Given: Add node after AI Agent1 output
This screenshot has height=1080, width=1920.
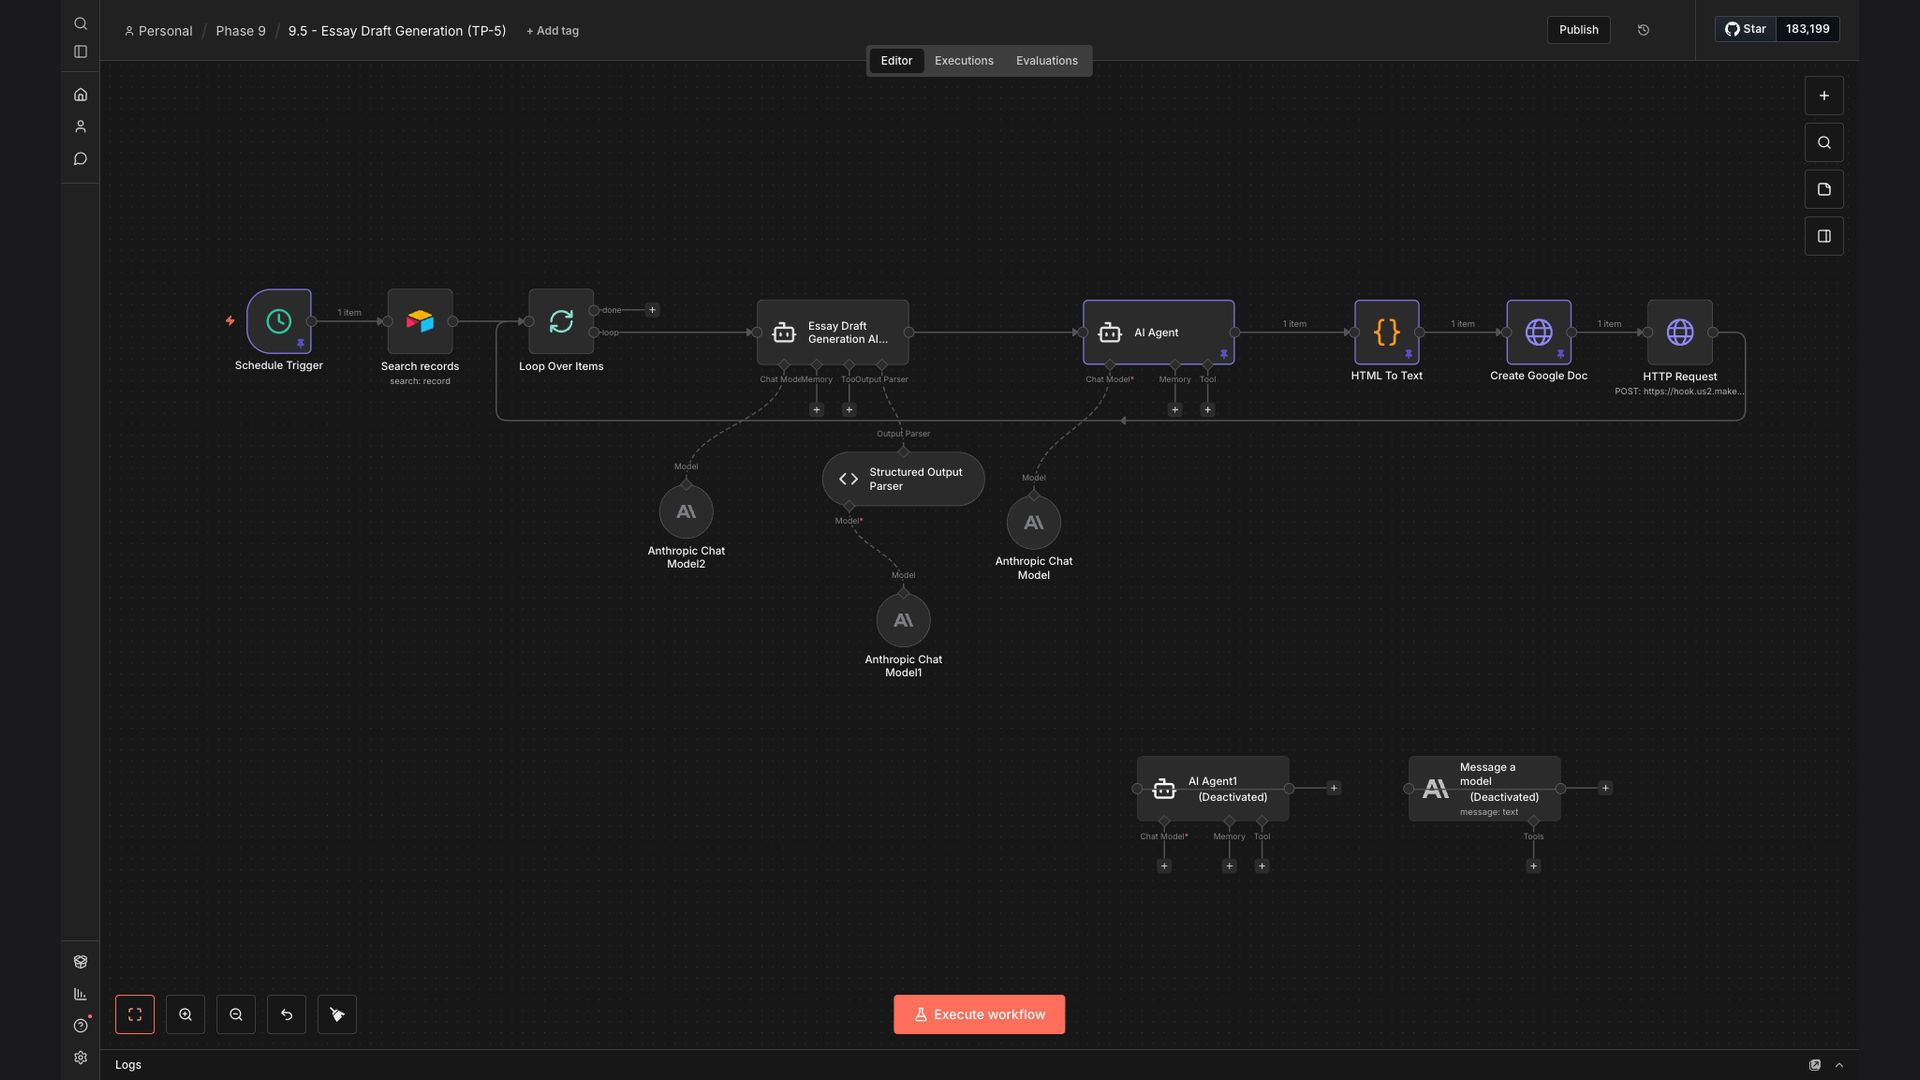Looking at the screenshot, I should (1333, 788).
